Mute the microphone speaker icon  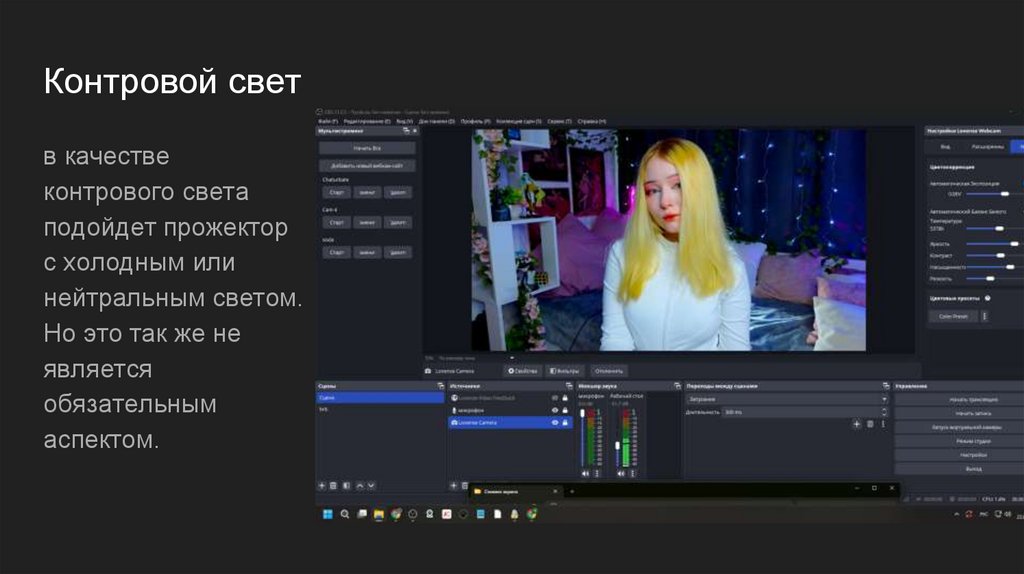pos(583,473)
